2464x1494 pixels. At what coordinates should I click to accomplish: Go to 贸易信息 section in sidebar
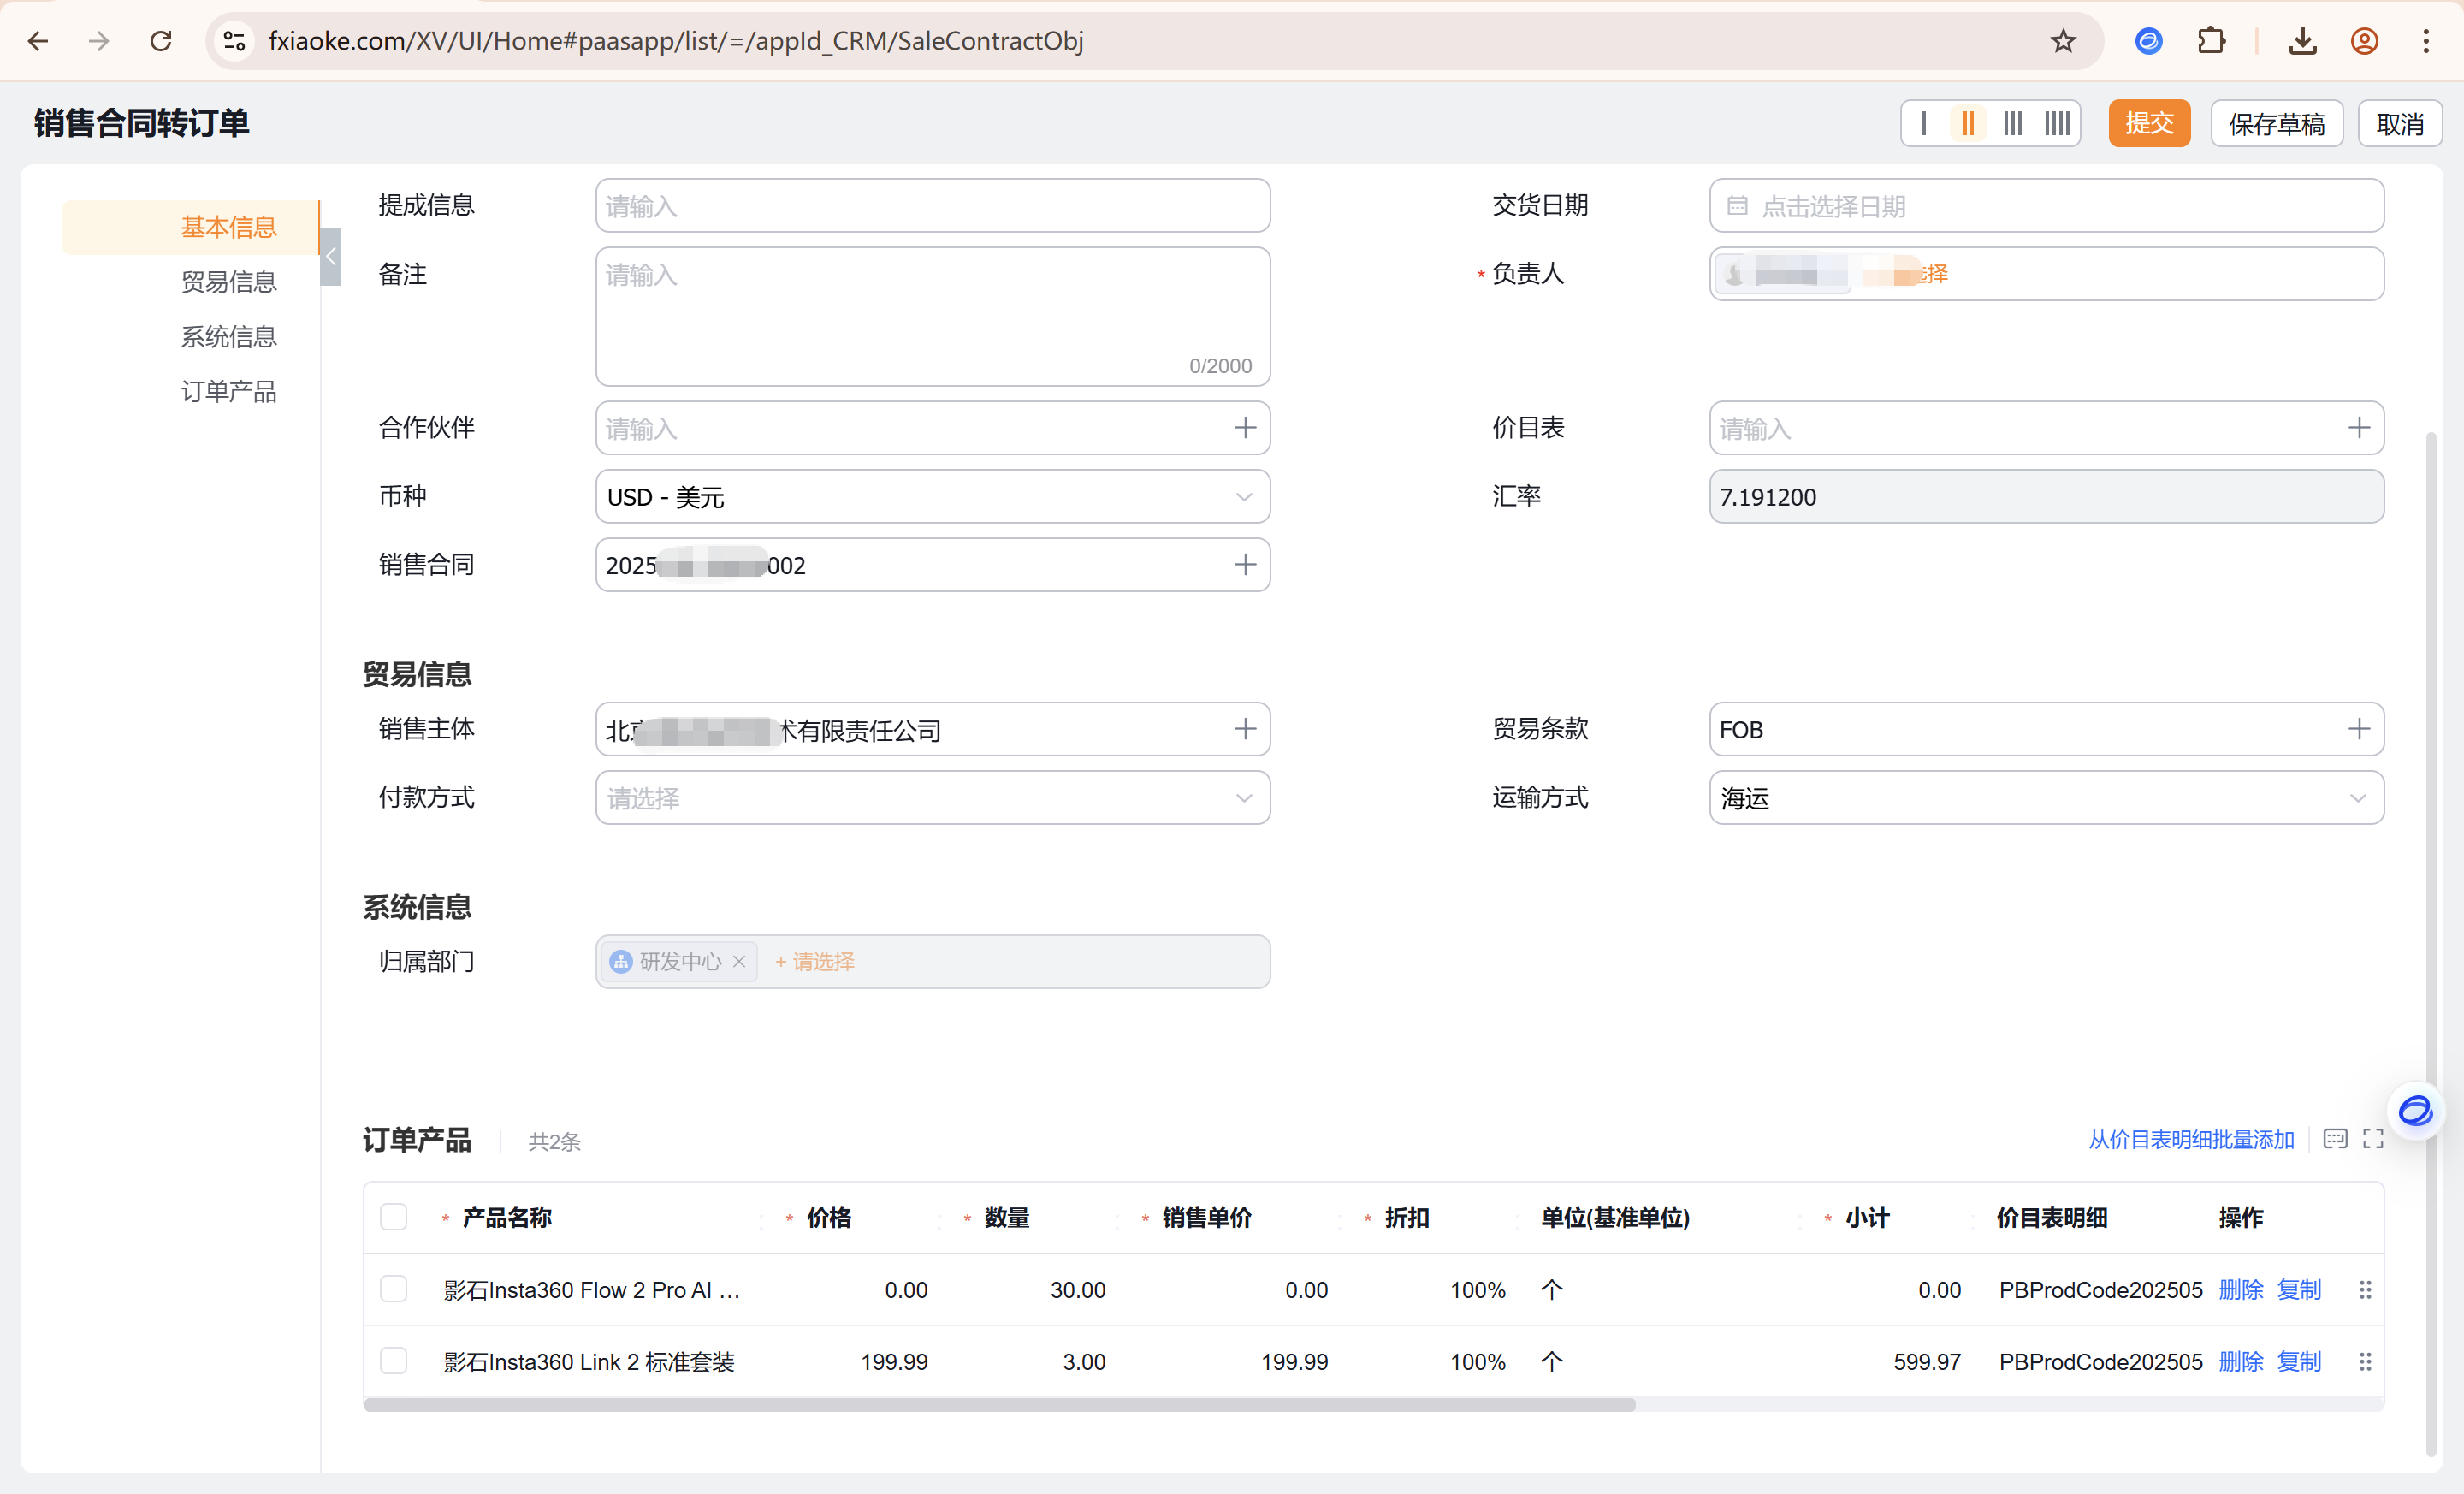[229, 282]
